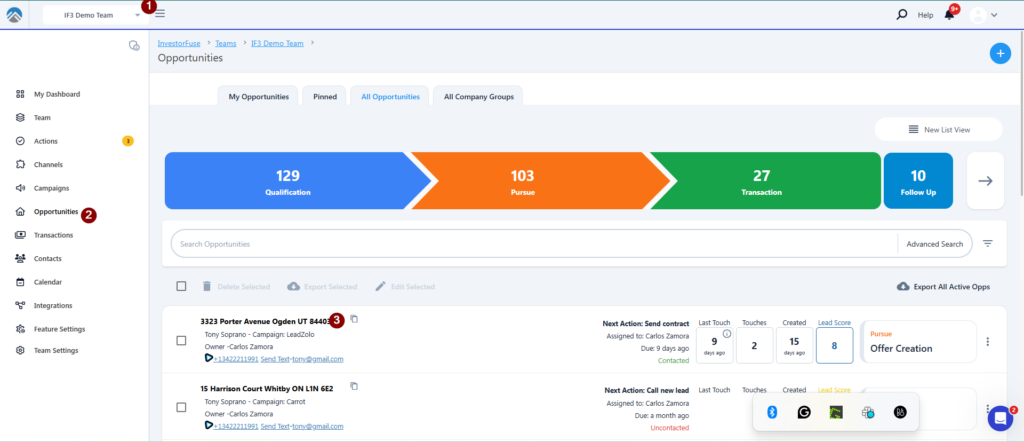Viewport: 1024px width, 442px height.
Task: Open search with the magnifier icon
Action: 902,14
